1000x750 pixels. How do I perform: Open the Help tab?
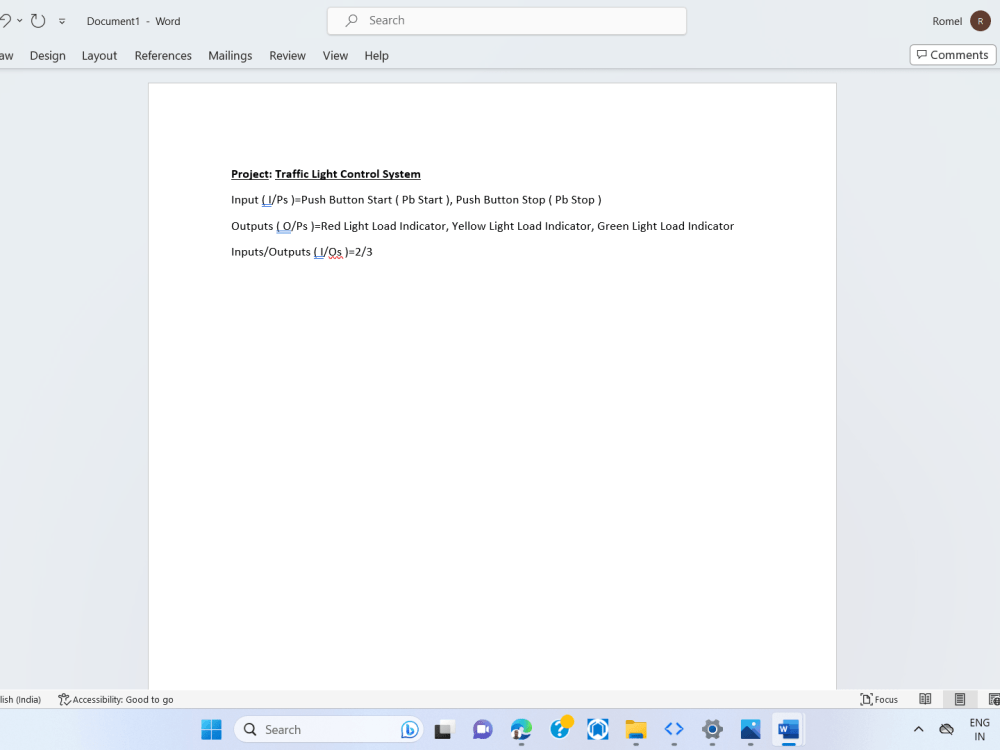376,55
